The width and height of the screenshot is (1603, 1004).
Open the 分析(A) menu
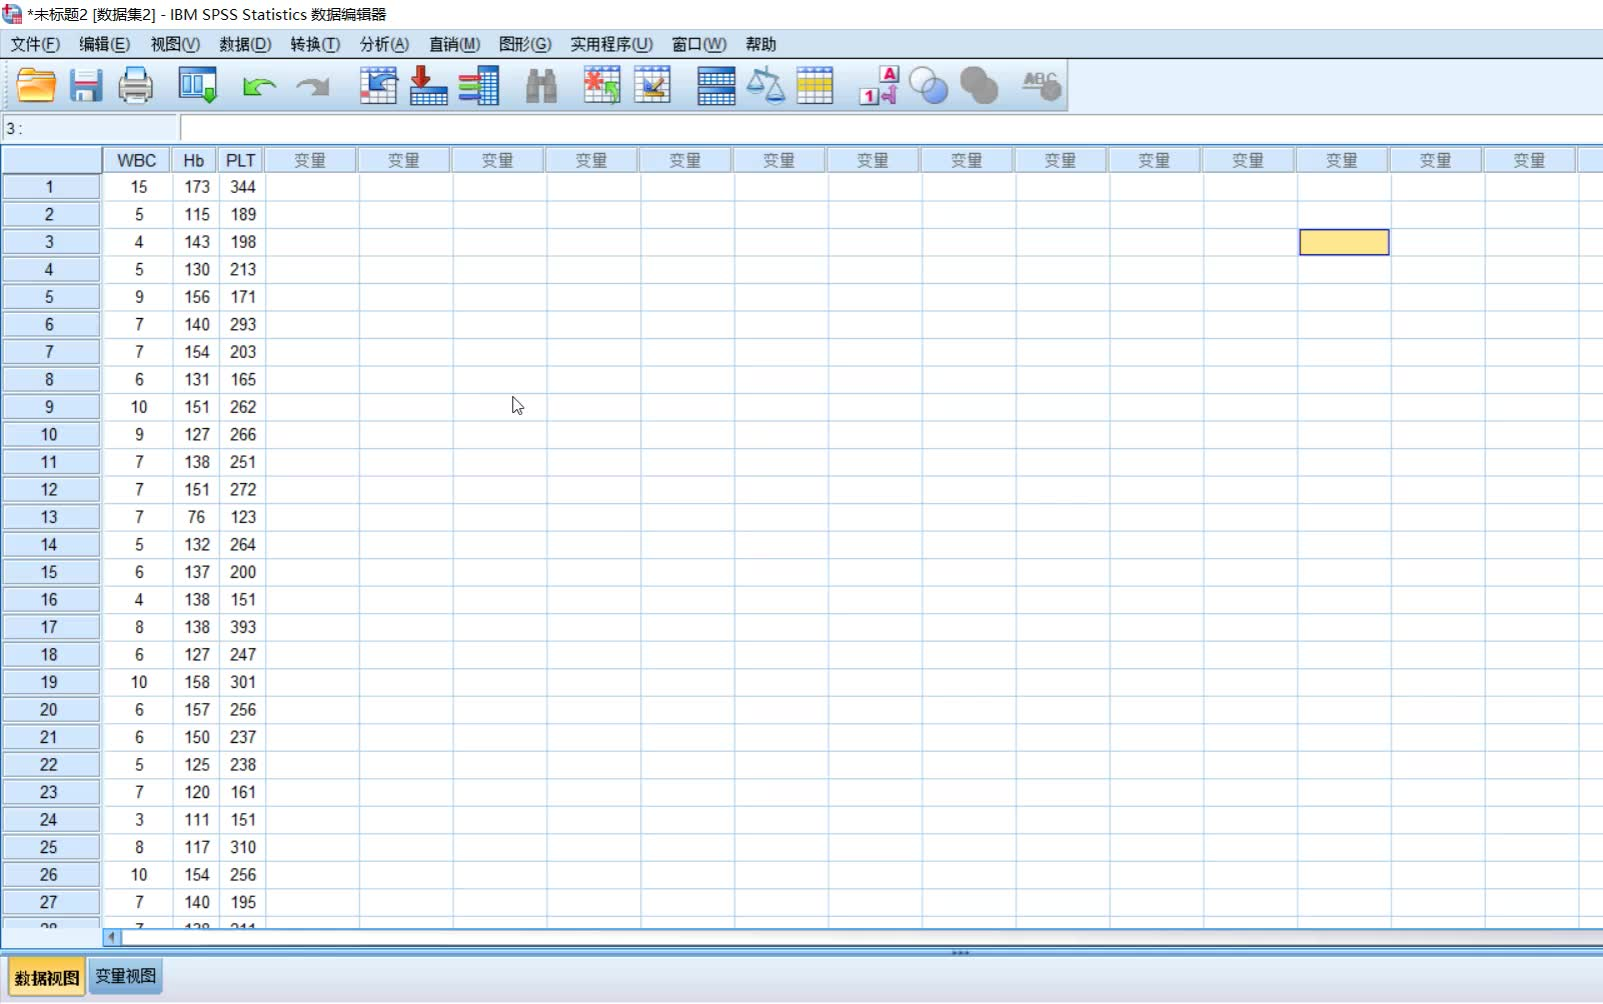click(x=384, y=44)
